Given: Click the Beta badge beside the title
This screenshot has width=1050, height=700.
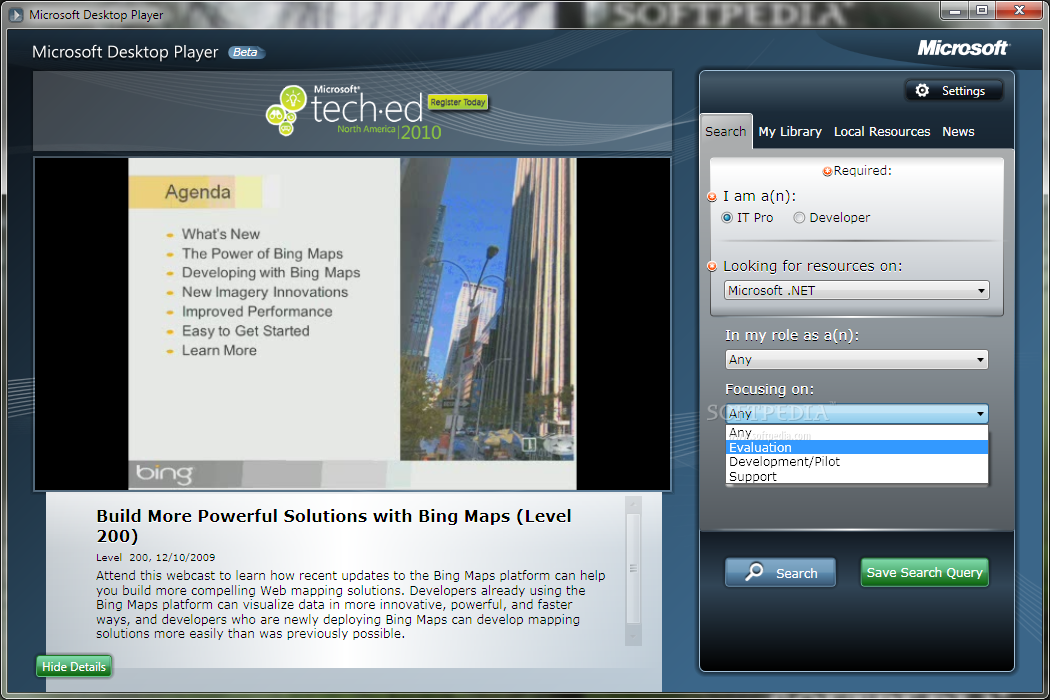Looking at the screenshot, I should click(246, 52).
